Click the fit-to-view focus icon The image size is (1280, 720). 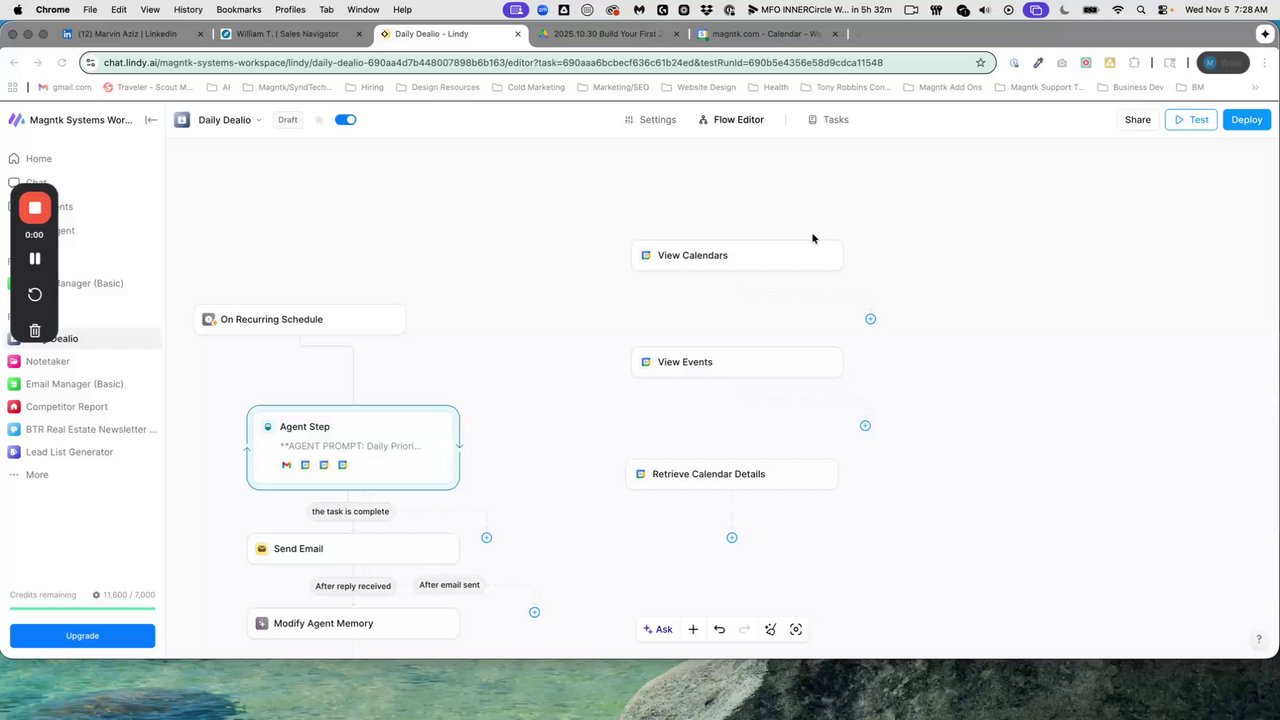pyautogui.click(x=796, y=630)
